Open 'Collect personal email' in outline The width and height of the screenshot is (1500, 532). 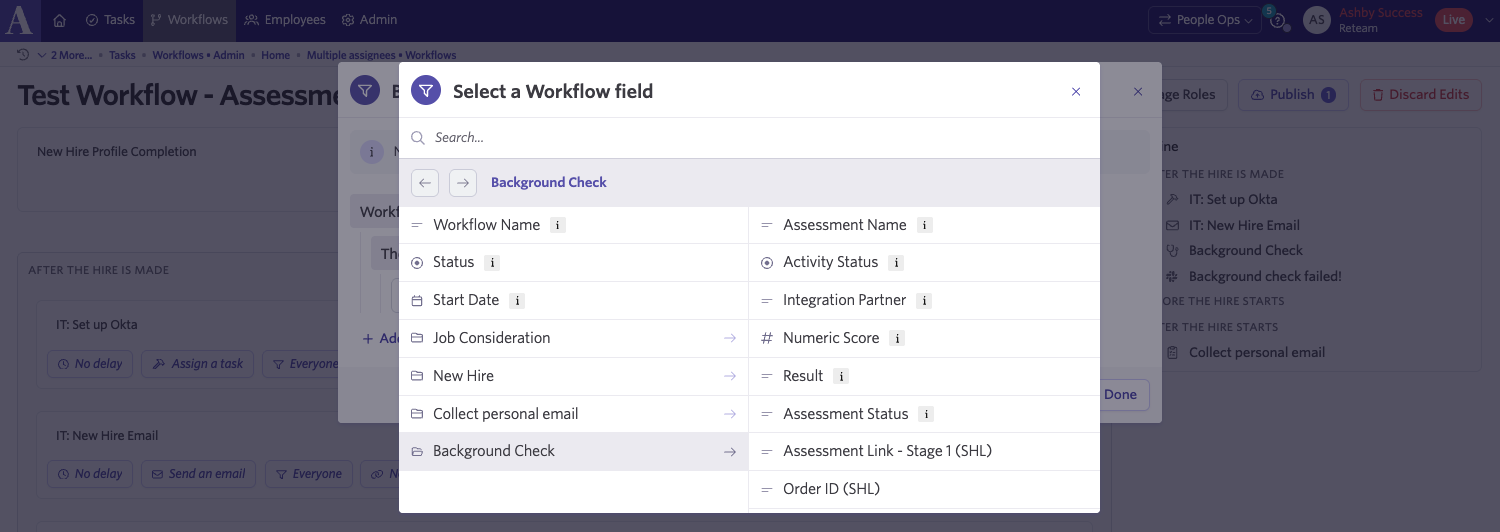1257,353
